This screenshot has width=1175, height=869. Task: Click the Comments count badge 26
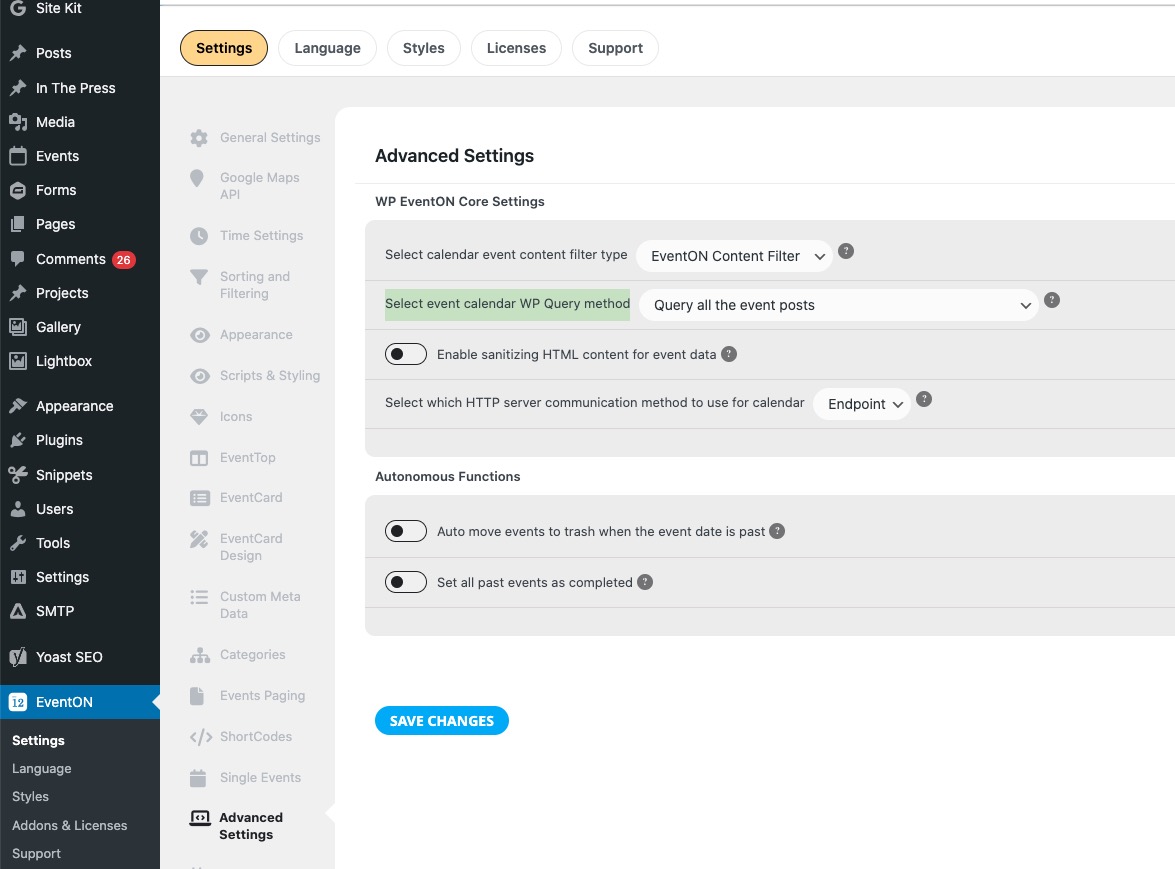coord(124,260)
